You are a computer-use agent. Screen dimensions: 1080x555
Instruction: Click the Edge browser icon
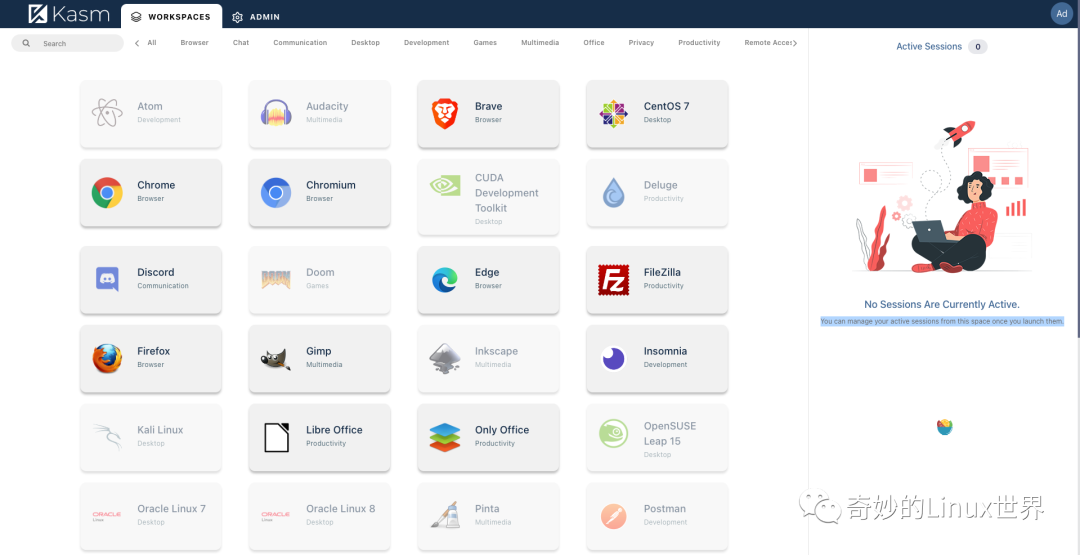[445, 279]
